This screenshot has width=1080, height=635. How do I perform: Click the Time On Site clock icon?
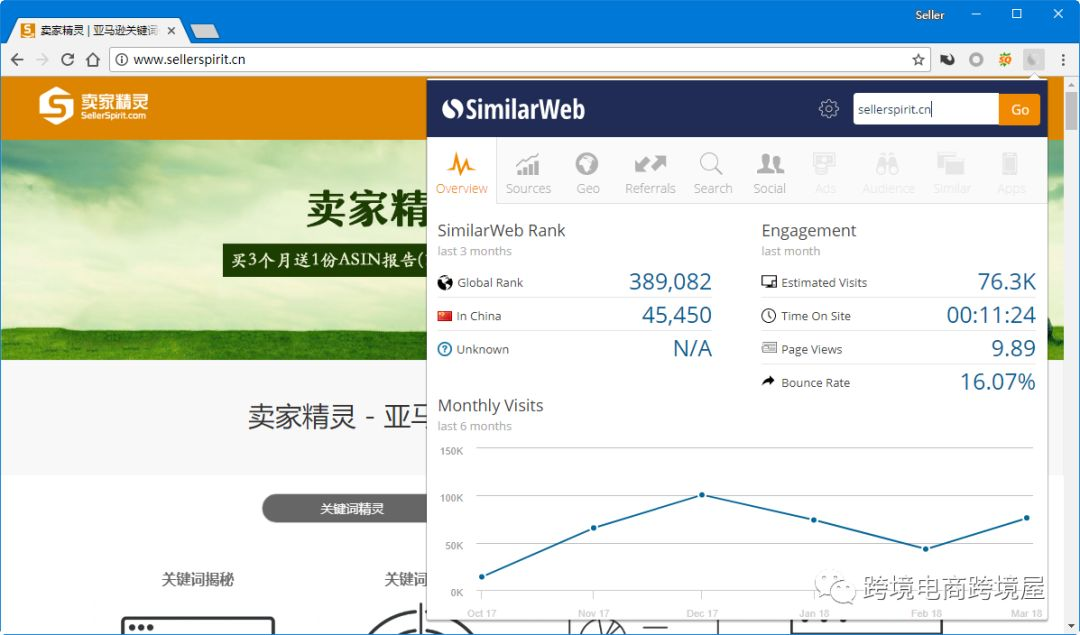769,315
